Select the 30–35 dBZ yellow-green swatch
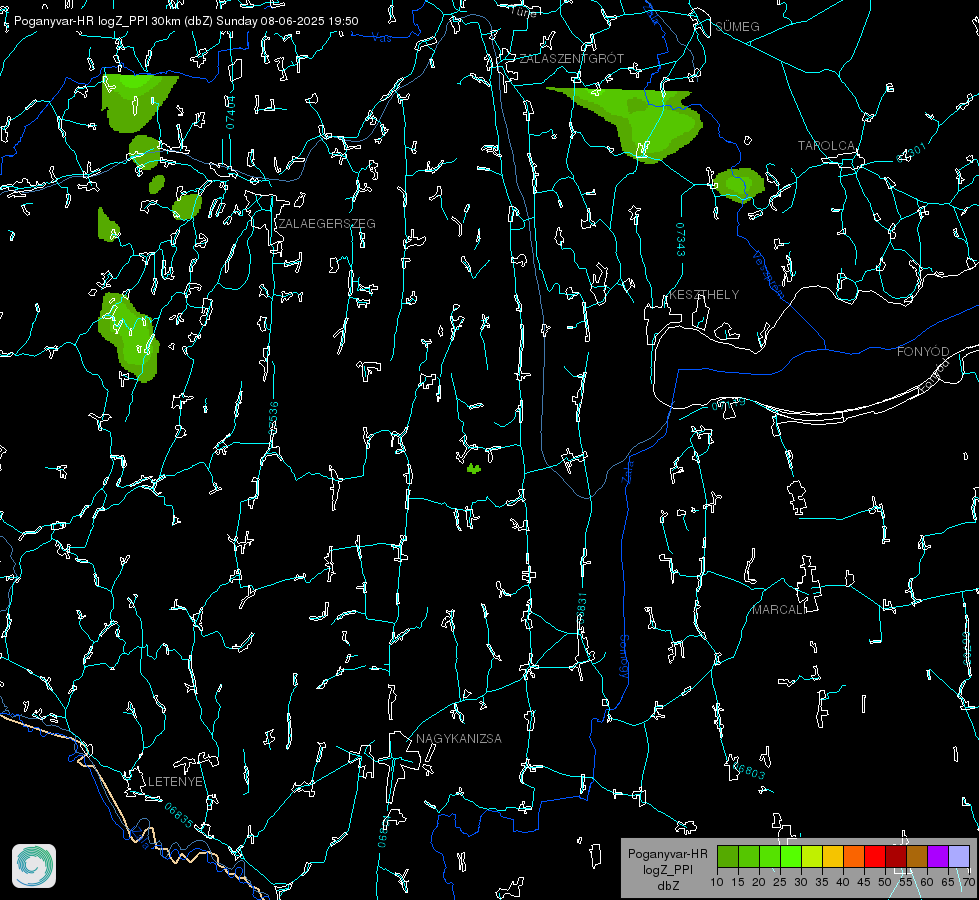The height and width of the screenshot is (900, 979). (x=812, y=856)
